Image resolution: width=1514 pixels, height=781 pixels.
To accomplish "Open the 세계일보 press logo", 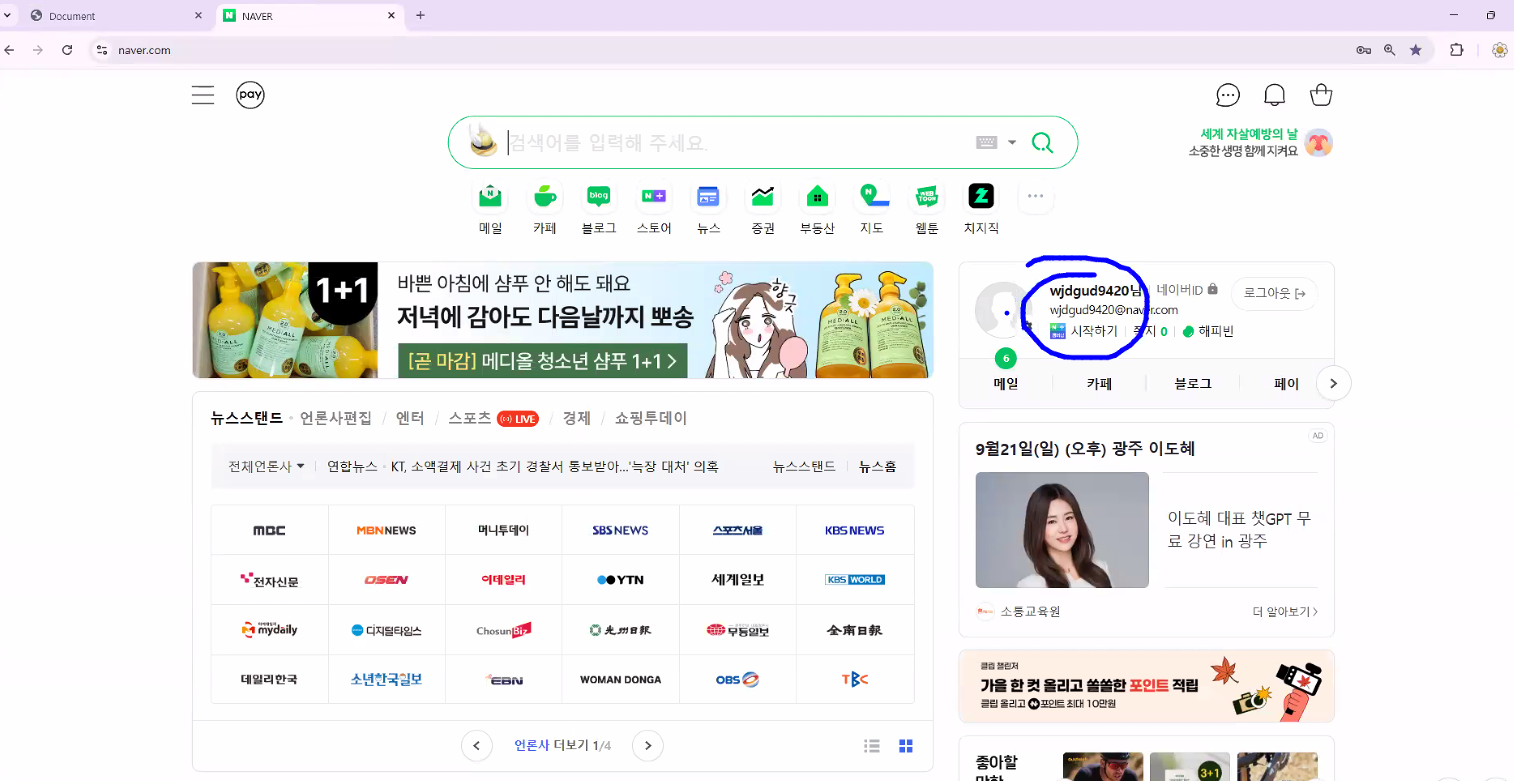I will [x=737, y=580].
